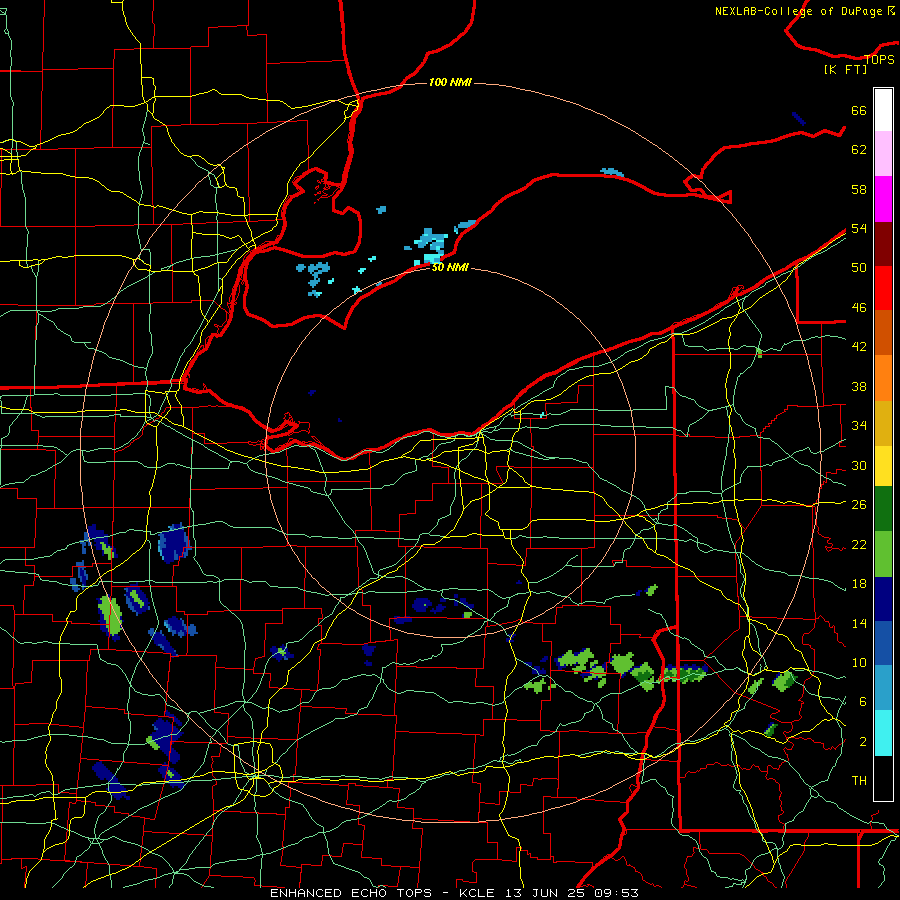Click the 2 legend value
Screen dimensions: 900x900
[x=863, y=742]
